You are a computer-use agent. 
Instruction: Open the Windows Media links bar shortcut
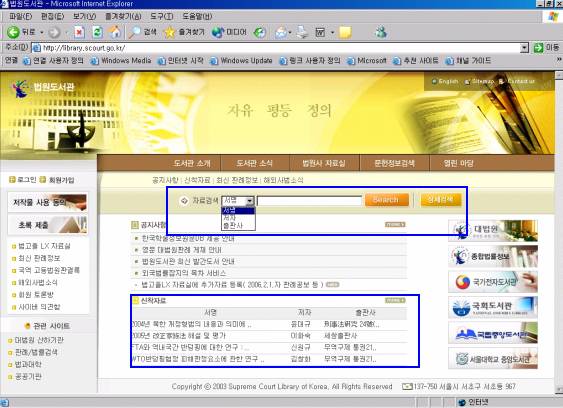tap(121, 61)
